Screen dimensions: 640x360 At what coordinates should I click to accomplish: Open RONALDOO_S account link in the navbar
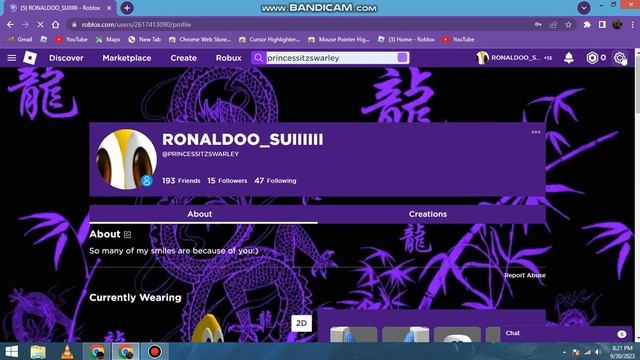pyautogui.click(x=514, y=58)
